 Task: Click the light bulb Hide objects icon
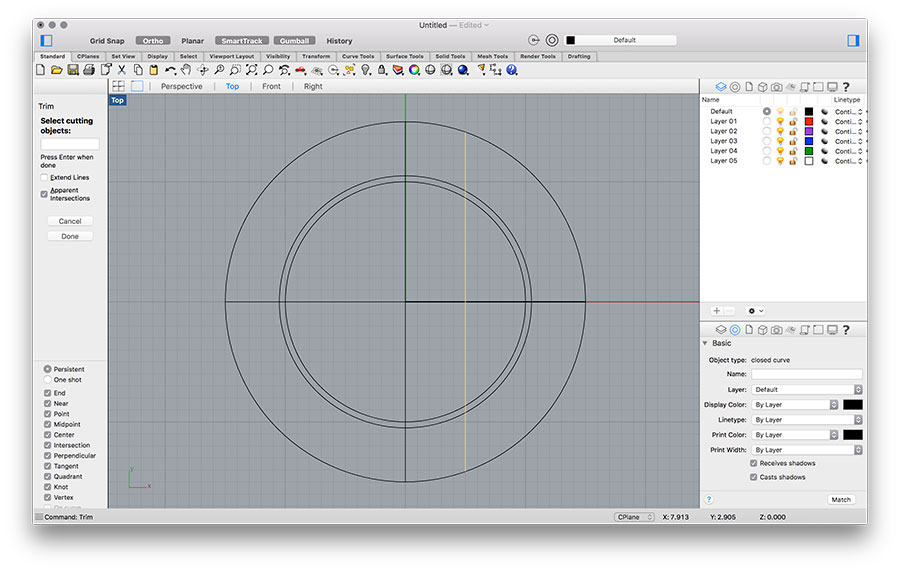pyautogui.click(x=366, y=70)
